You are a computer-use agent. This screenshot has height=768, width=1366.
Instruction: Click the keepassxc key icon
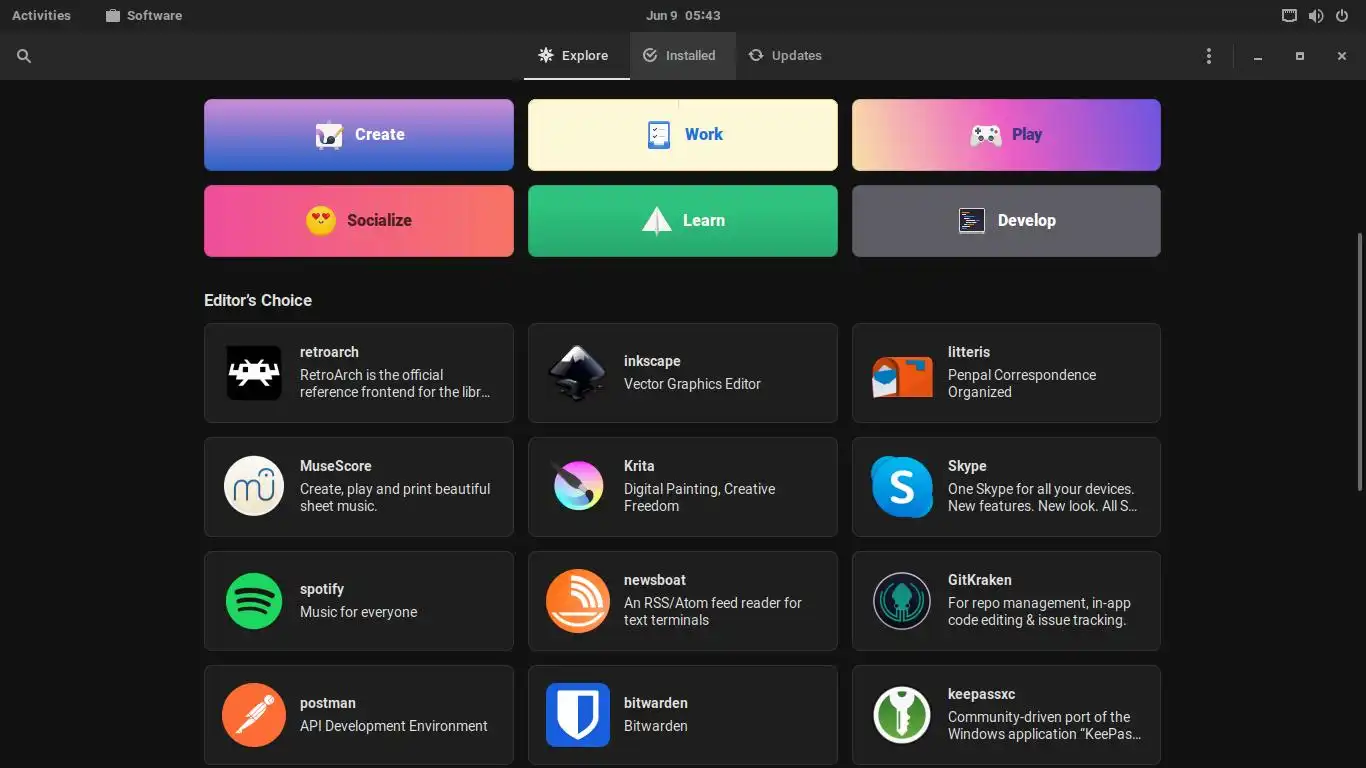coord(902,715)
